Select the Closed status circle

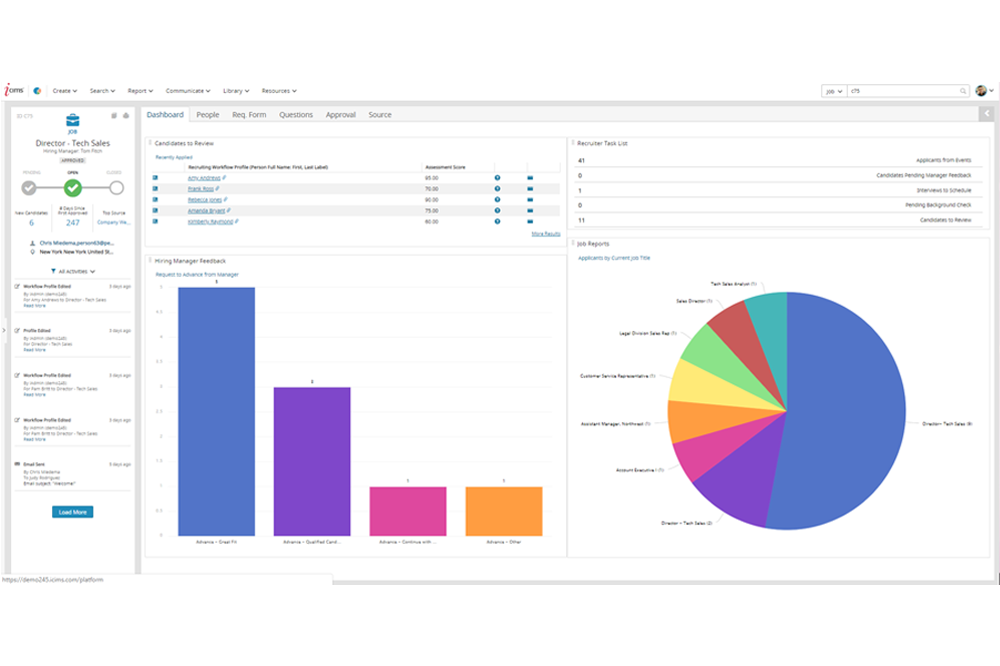tap(116, 187)
